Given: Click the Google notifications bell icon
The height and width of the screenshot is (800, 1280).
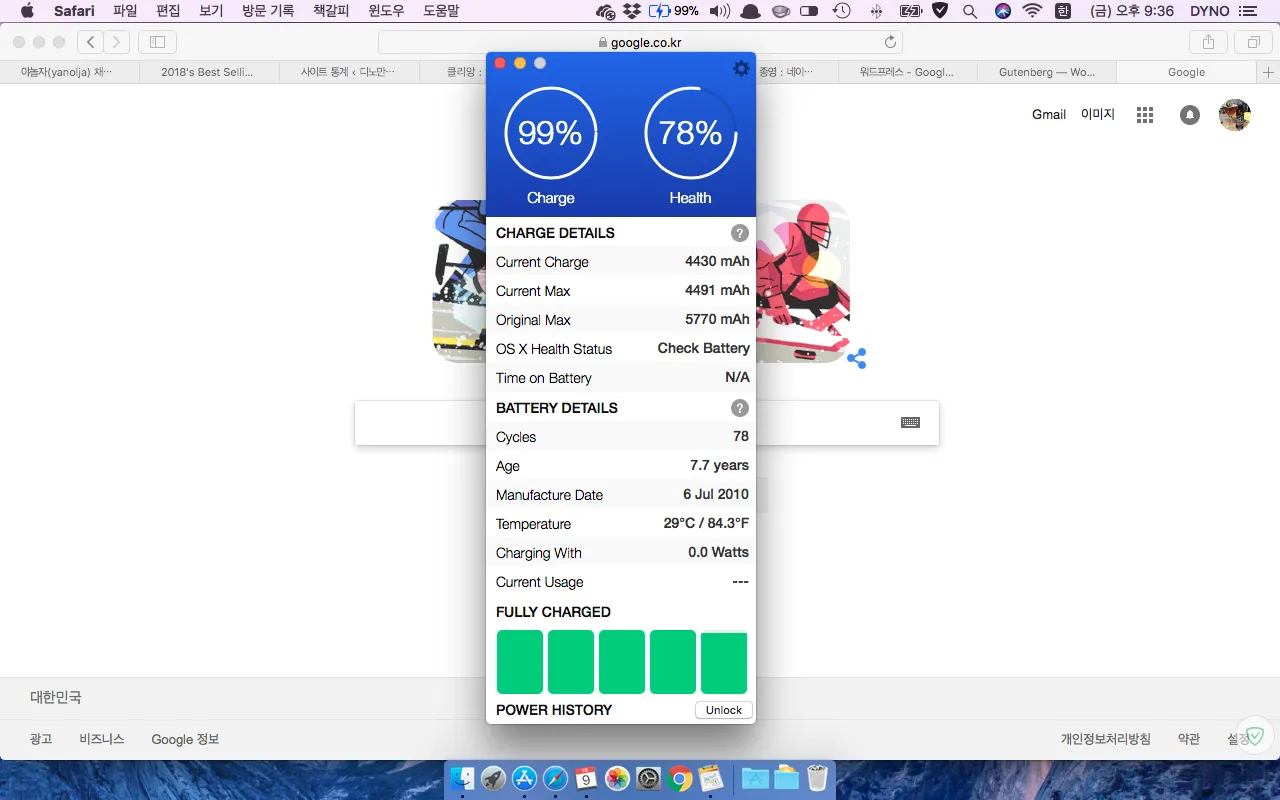Looking at the screenshot, I should tap(1189, 115).
